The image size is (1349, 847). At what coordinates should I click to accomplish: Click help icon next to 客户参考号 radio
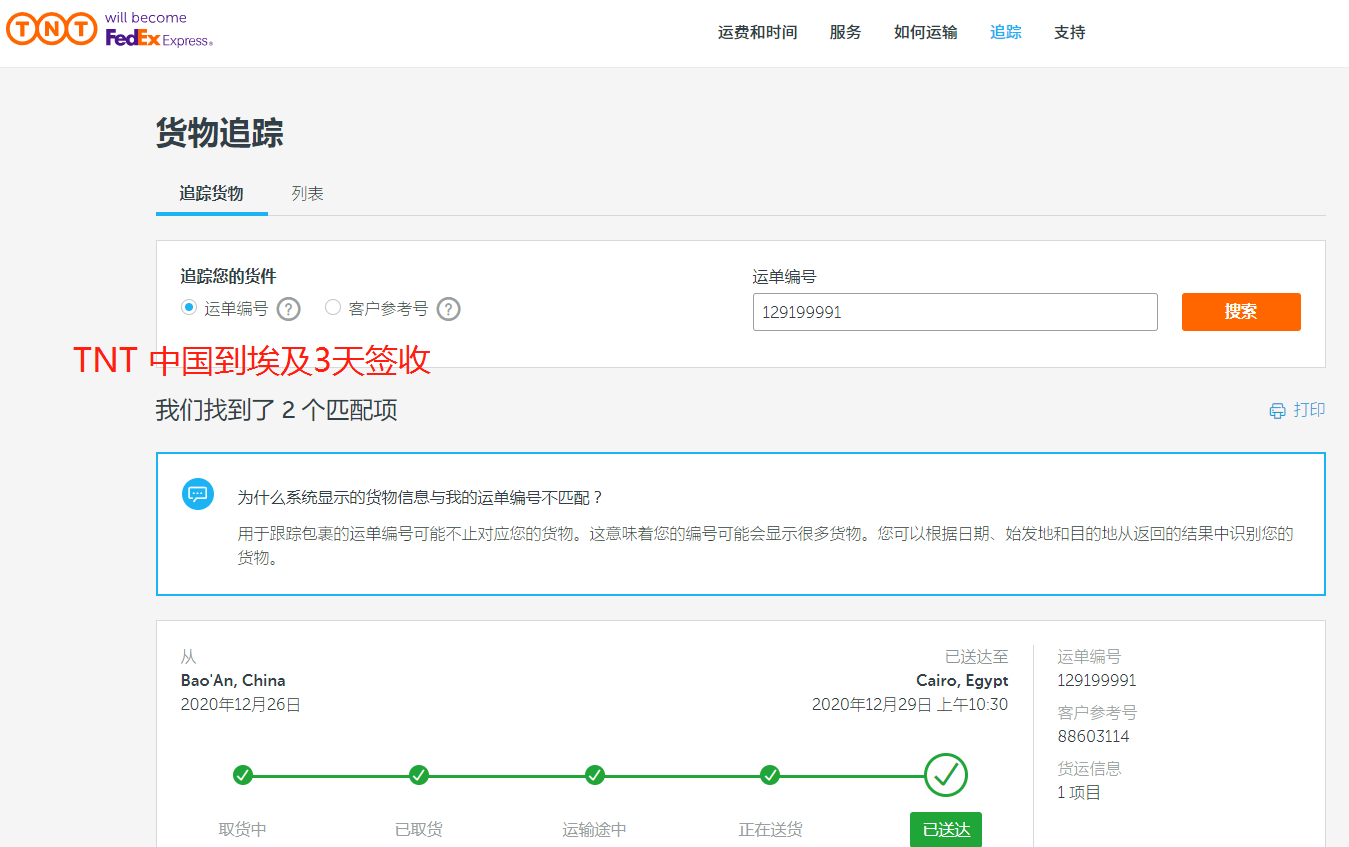[449, 309]
